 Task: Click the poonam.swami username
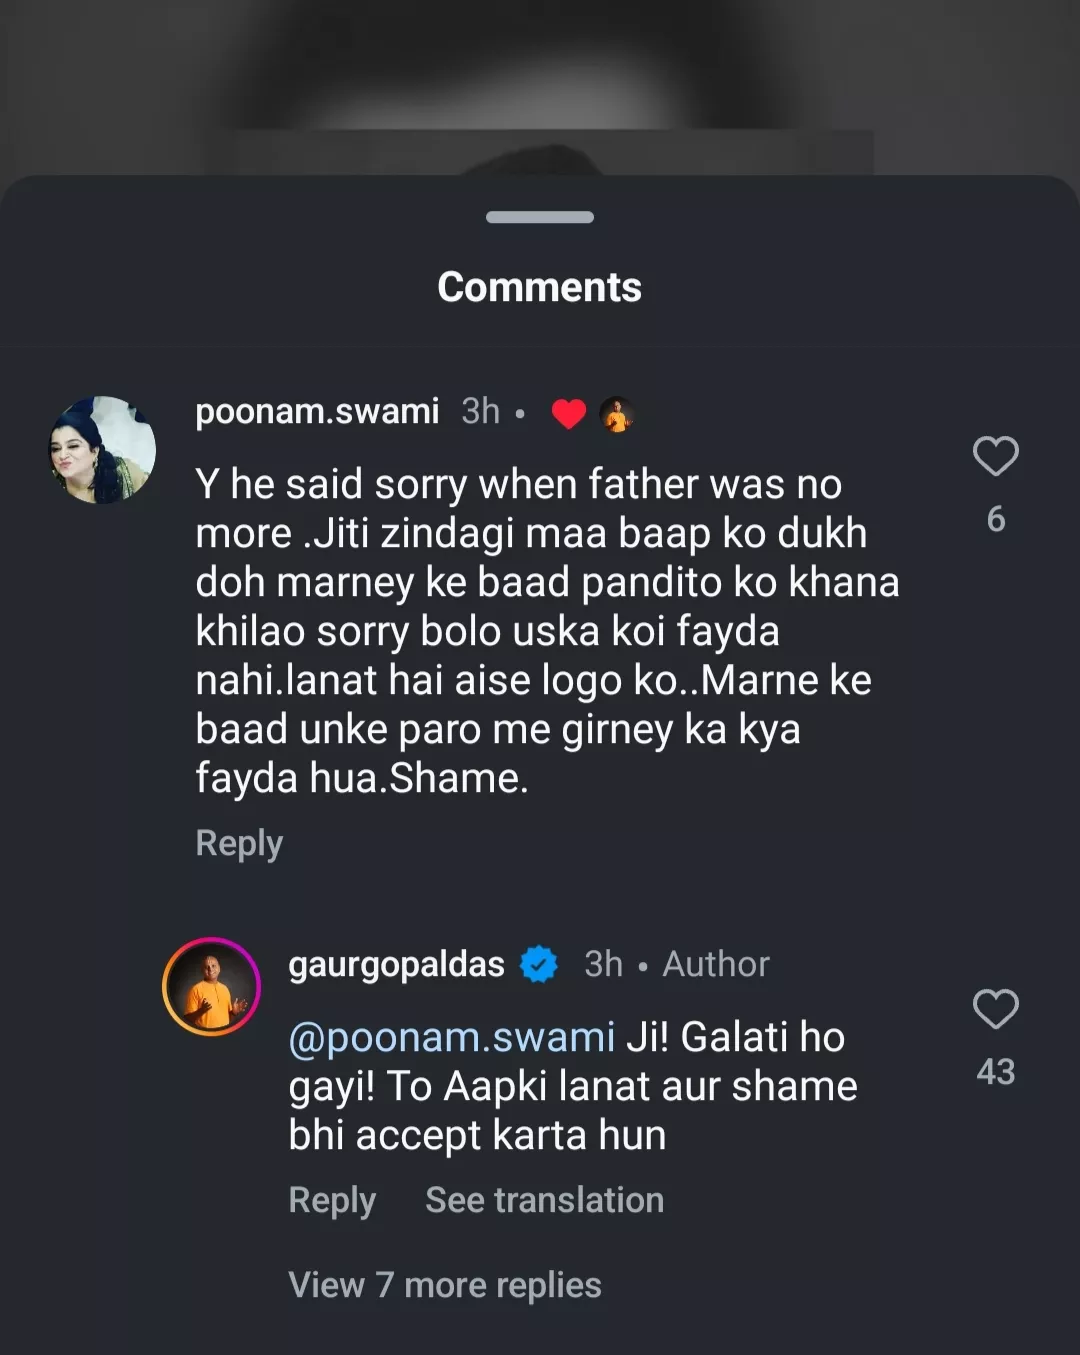(317, 411)
